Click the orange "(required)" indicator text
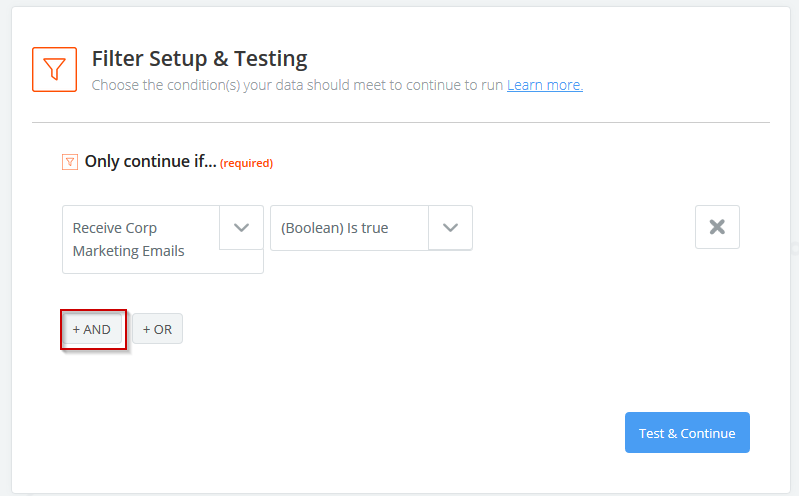This screenshot has height=496, width=799. click(x=246, y=163)
